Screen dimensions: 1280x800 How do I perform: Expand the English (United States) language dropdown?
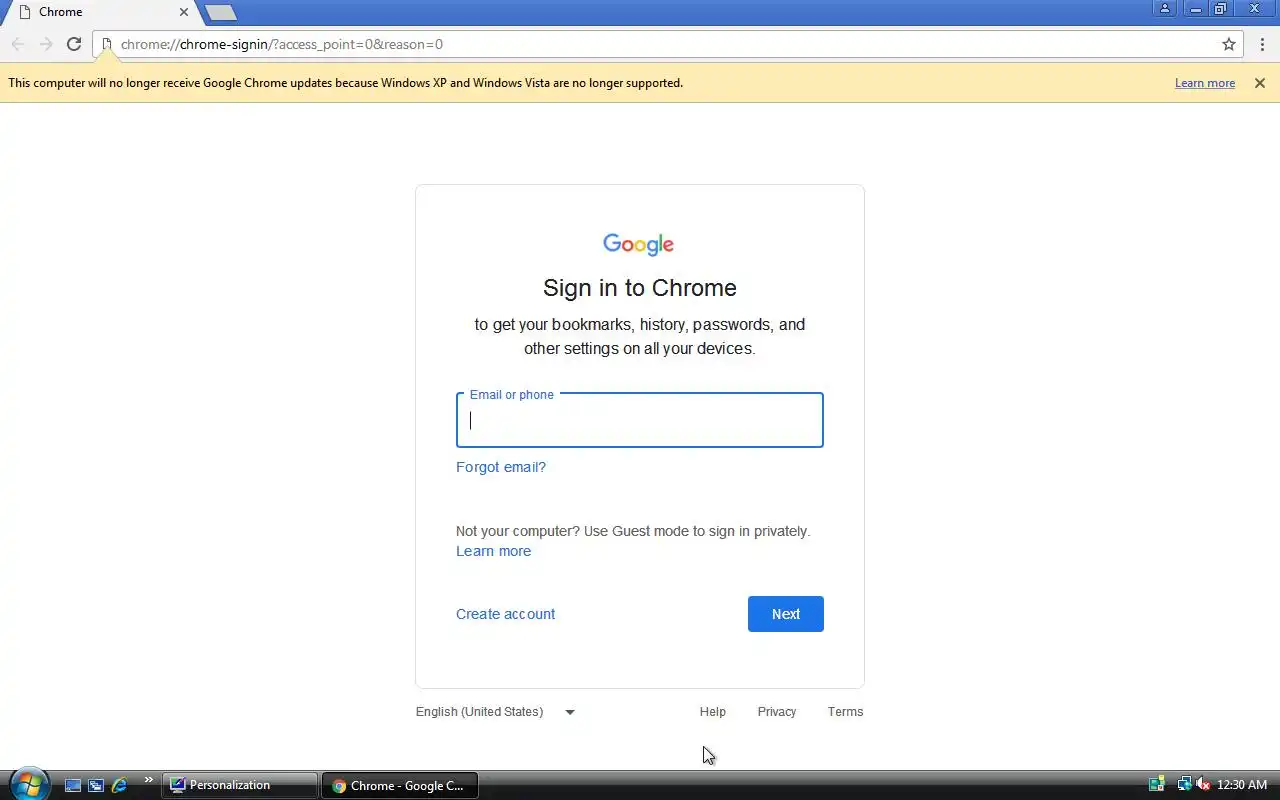pyautogui.click(x=496, y=712)
